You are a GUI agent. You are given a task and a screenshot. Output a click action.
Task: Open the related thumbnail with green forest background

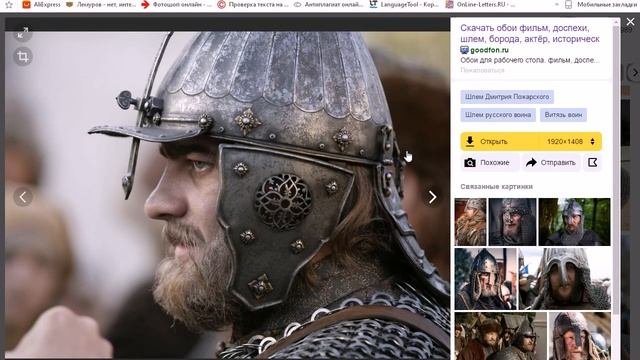pos(574,222)
